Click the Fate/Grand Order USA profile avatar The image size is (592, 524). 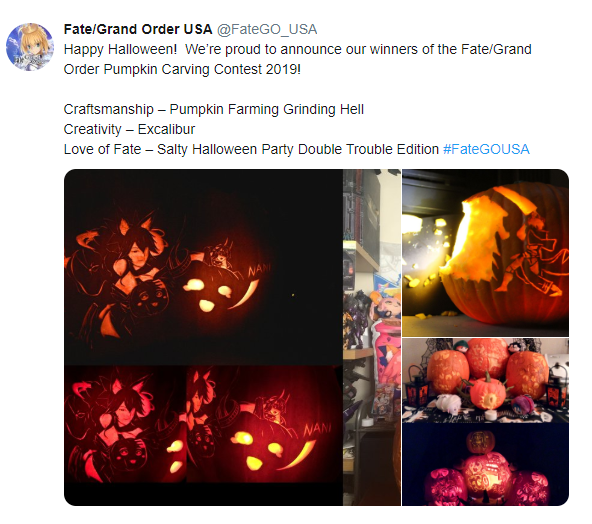point(30,47)
